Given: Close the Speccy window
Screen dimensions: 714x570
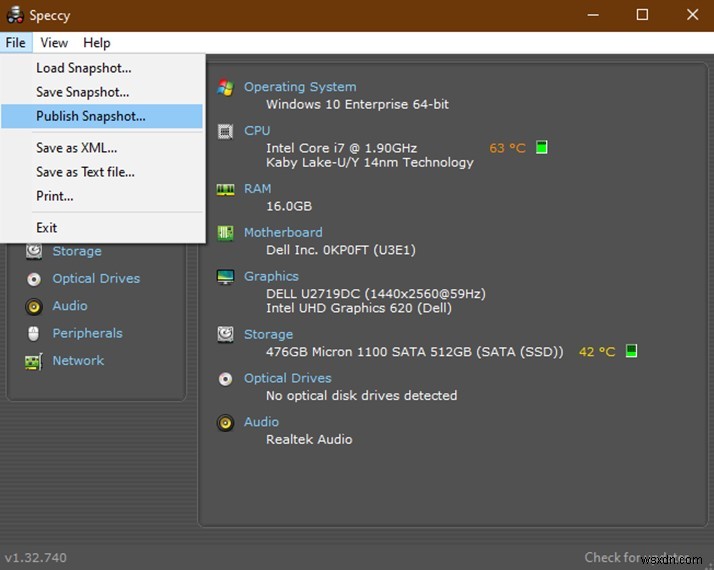Looking at the screenshot, I should (x=693, y=15).
